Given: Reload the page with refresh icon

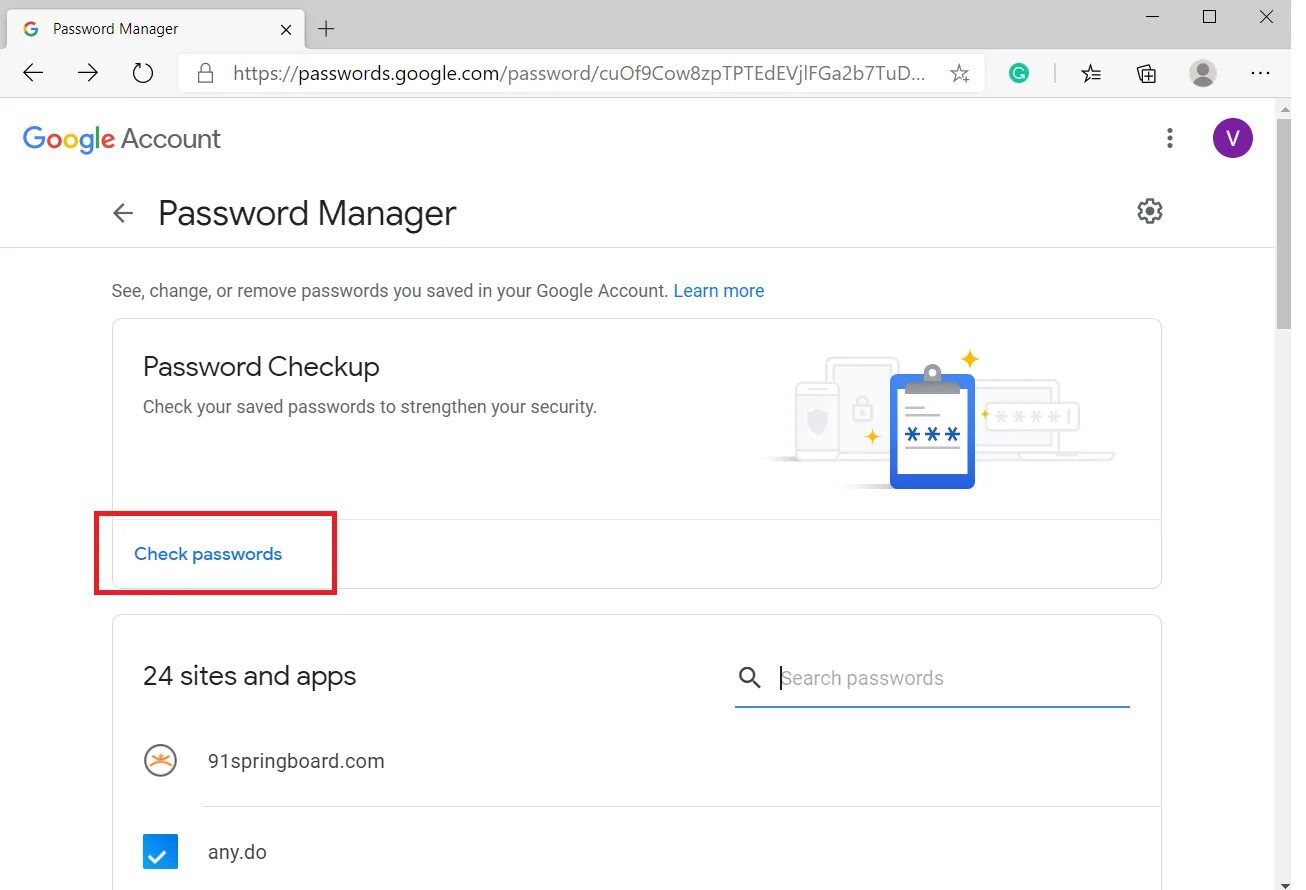Looking at the screenshot, I should coord(143,72).
